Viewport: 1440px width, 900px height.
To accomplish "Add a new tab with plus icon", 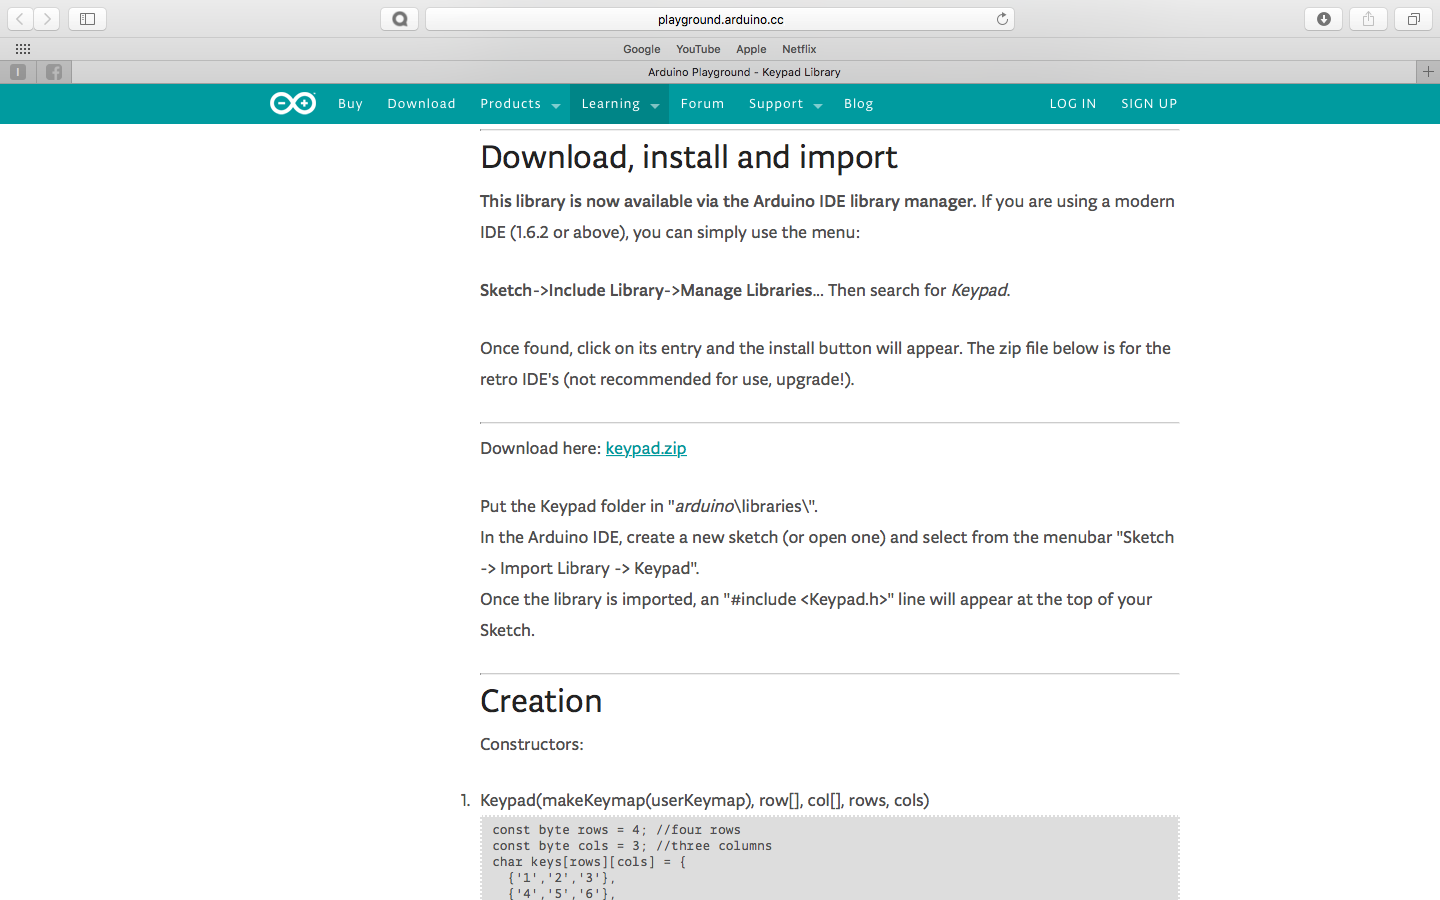I will [x=1428, y=72].
